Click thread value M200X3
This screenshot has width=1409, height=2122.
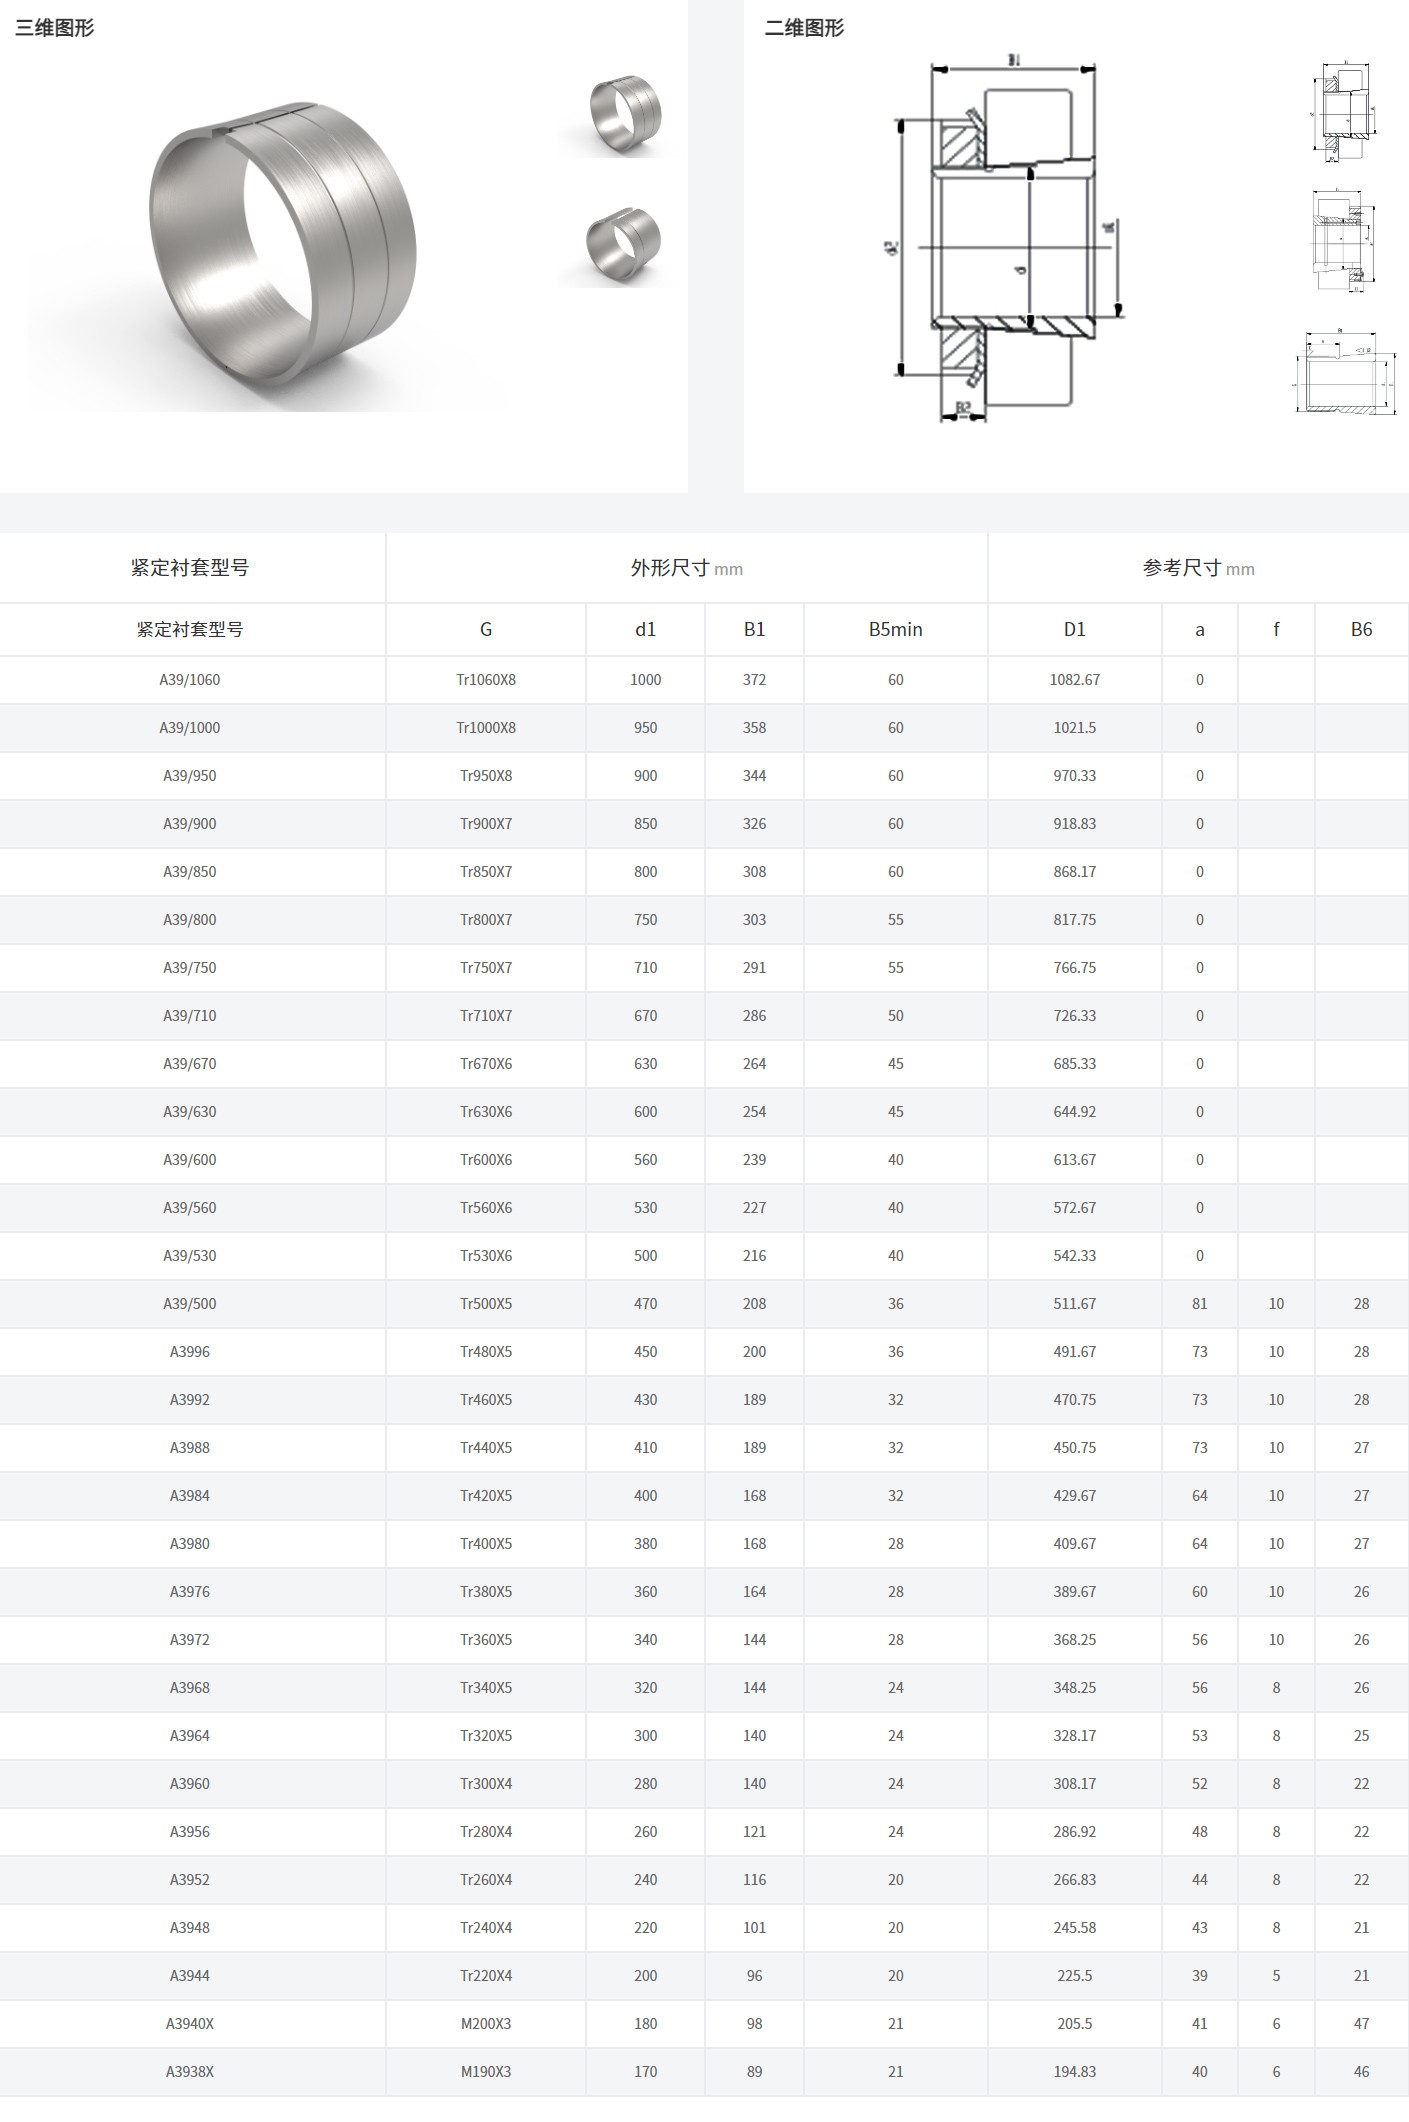point(486,2024)
